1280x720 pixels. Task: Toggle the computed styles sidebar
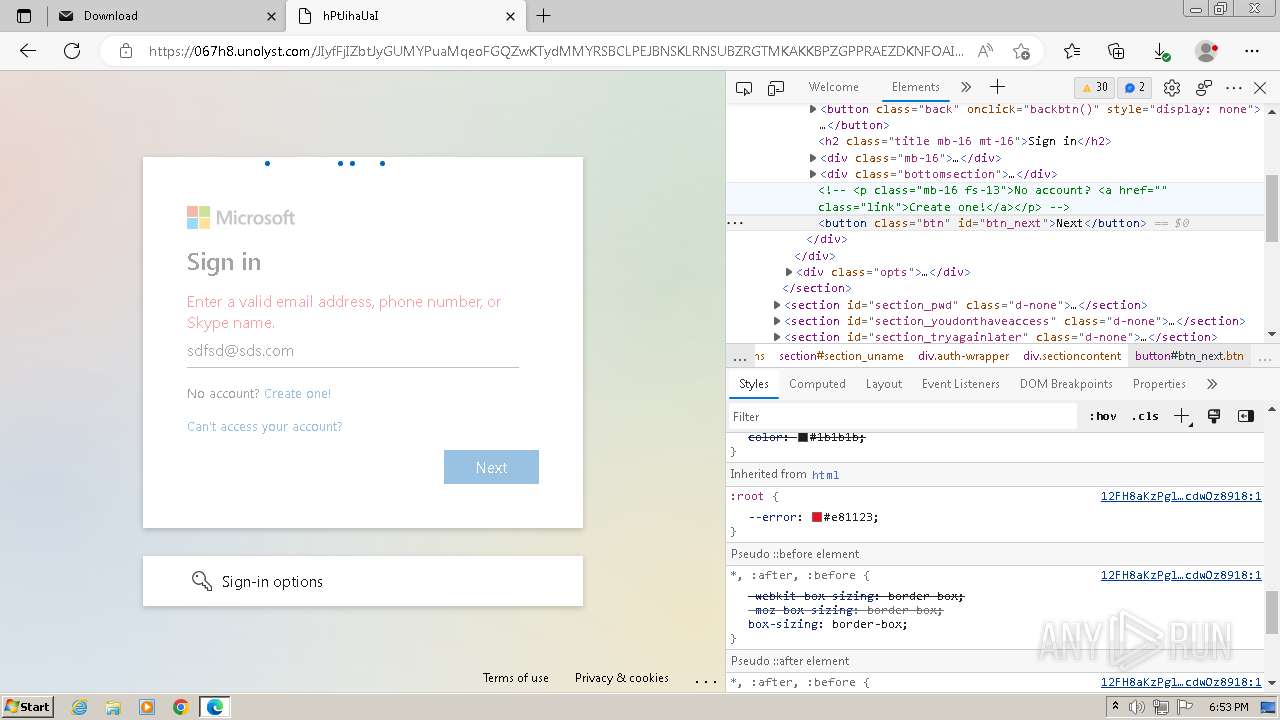[x=1246, y=416]
